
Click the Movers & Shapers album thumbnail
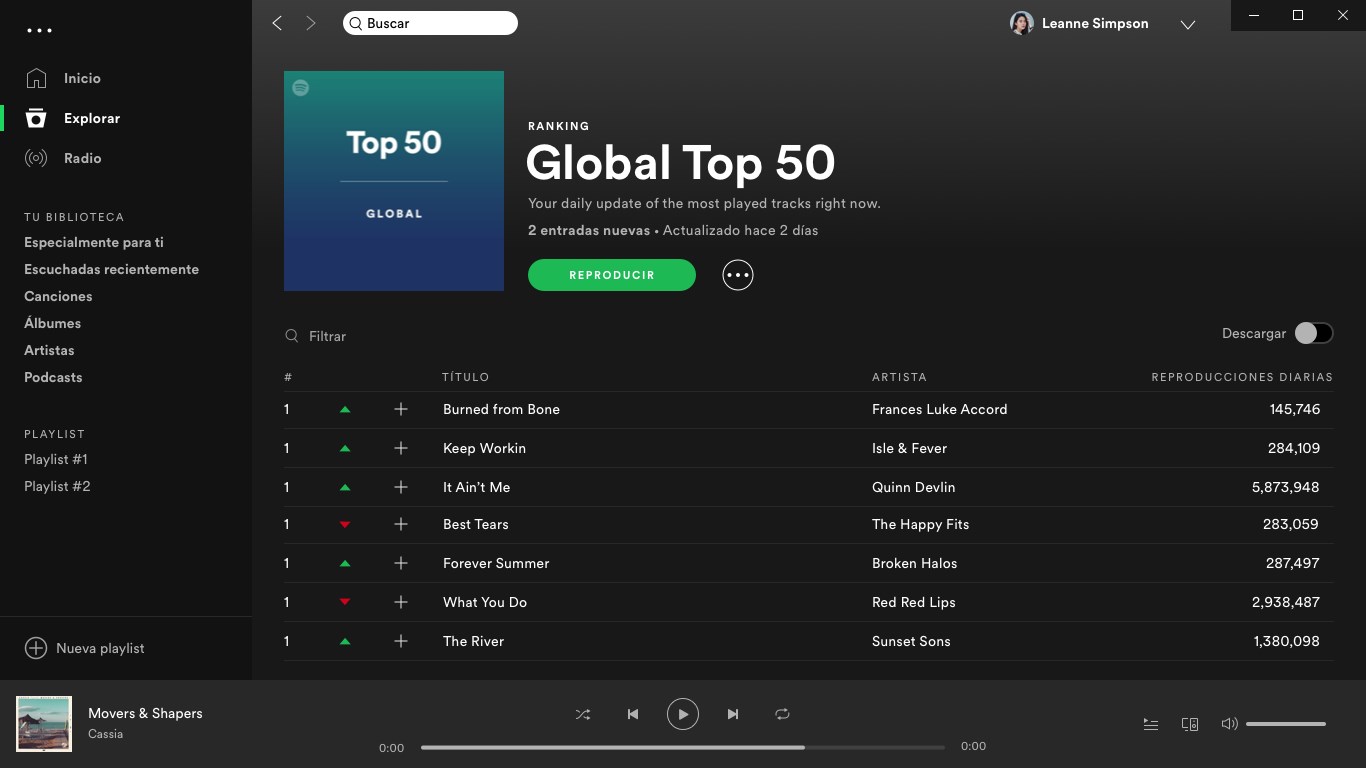tap(44, 724)
